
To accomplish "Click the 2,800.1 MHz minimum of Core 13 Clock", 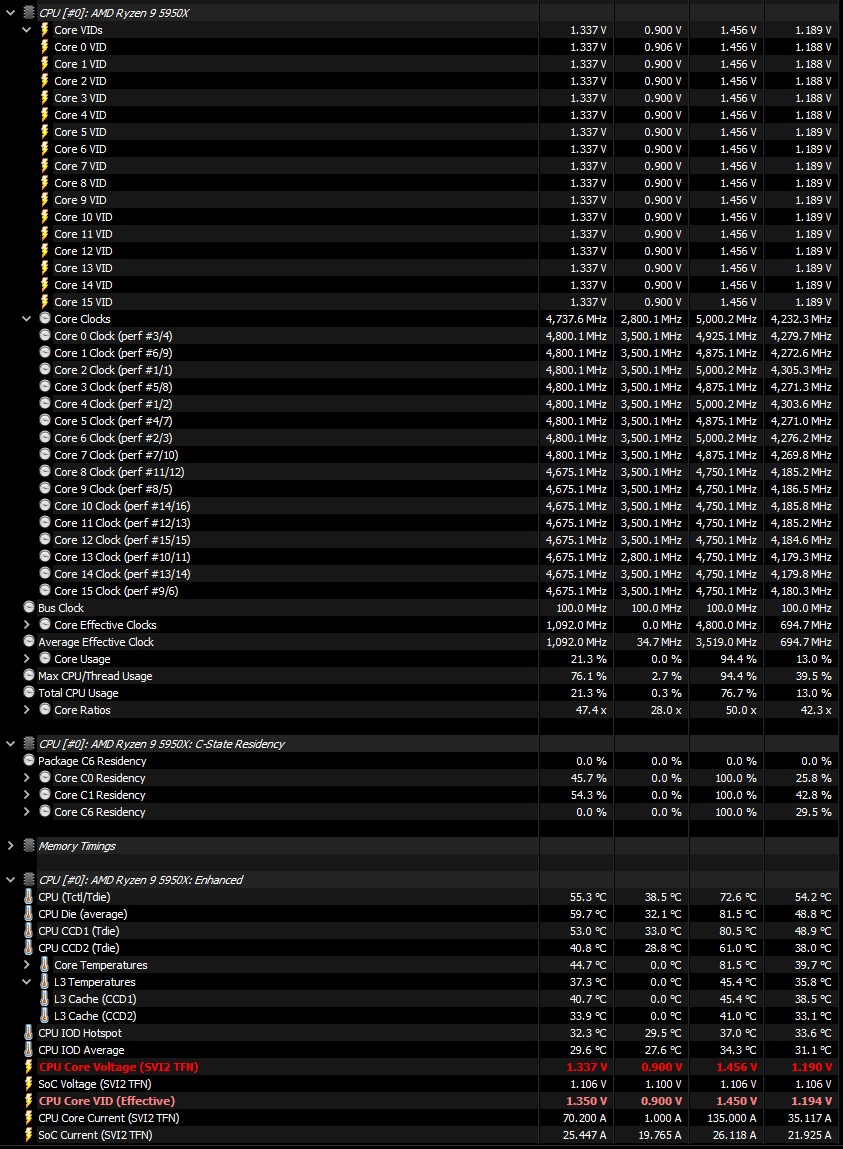I will point(651,557).
